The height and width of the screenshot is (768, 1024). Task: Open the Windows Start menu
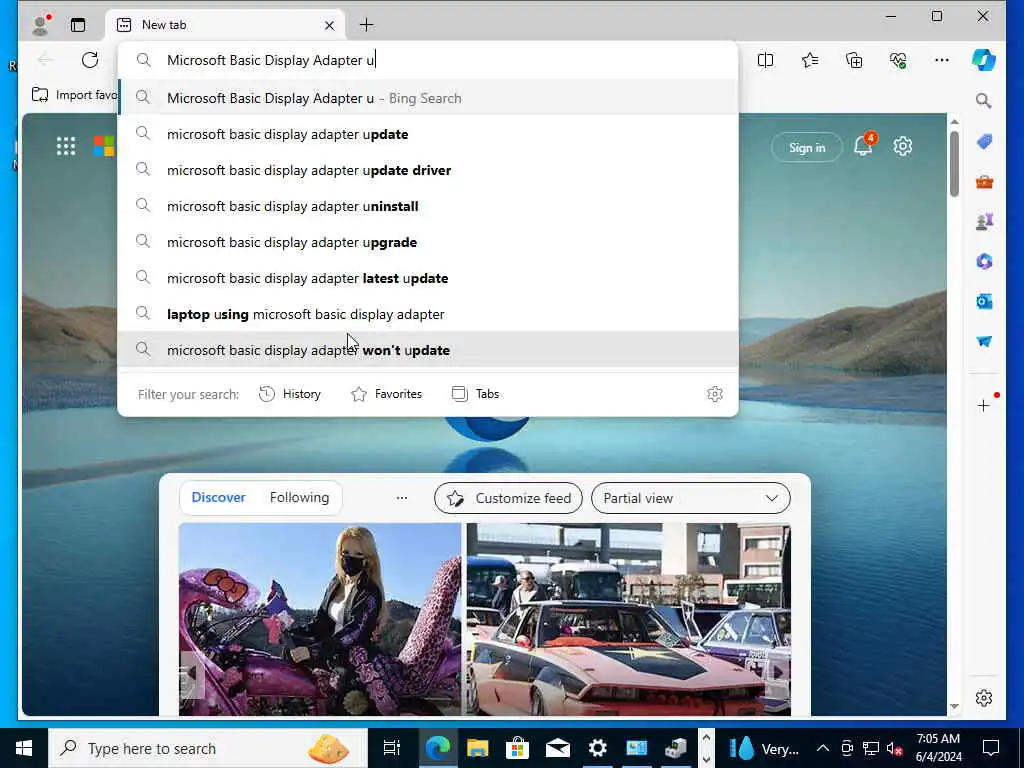pyautogui.click(x=24, y=748)
